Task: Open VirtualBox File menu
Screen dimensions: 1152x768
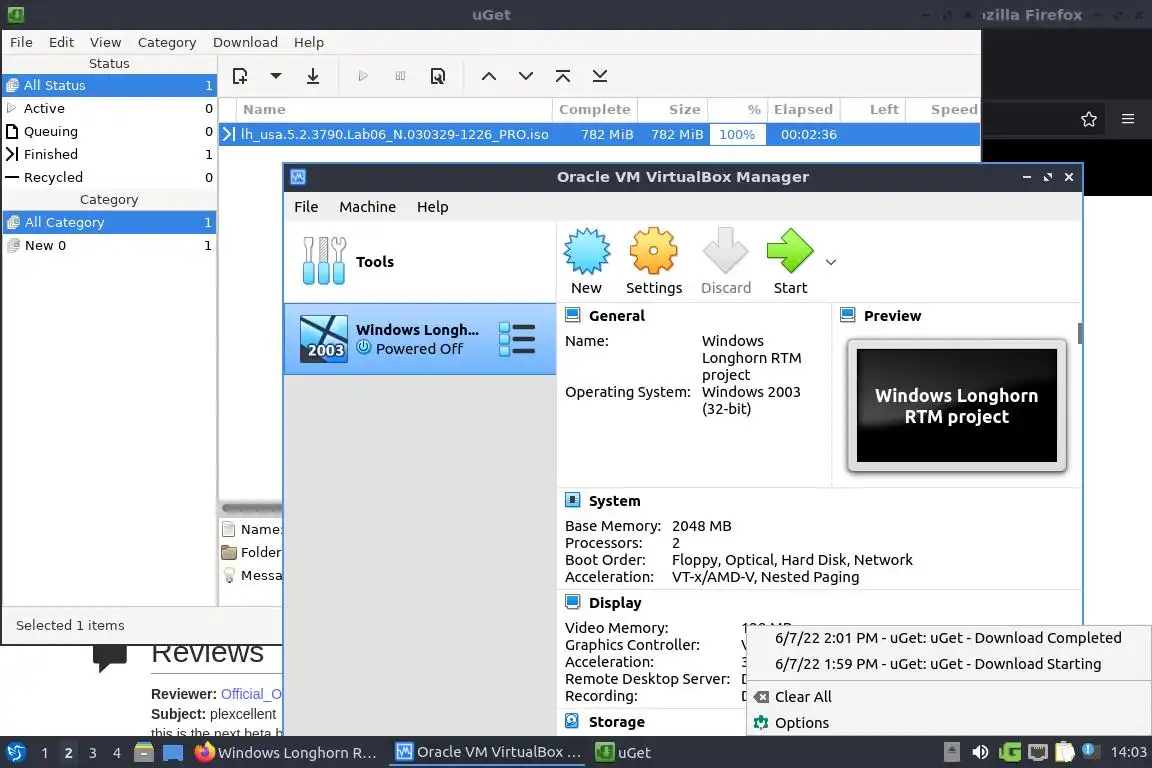Action: [x=306, y=207]
